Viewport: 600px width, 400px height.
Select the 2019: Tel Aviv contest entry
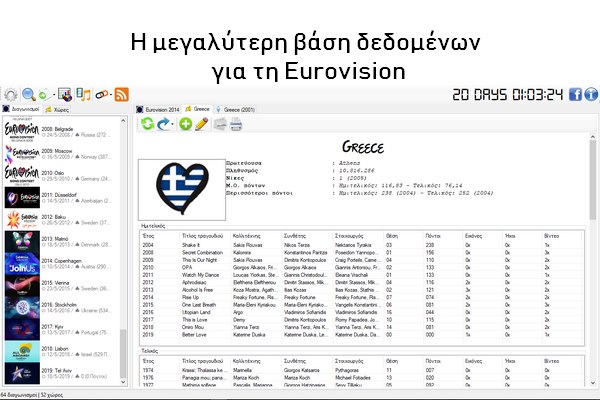pyautogui.click(x=61, y=373)
